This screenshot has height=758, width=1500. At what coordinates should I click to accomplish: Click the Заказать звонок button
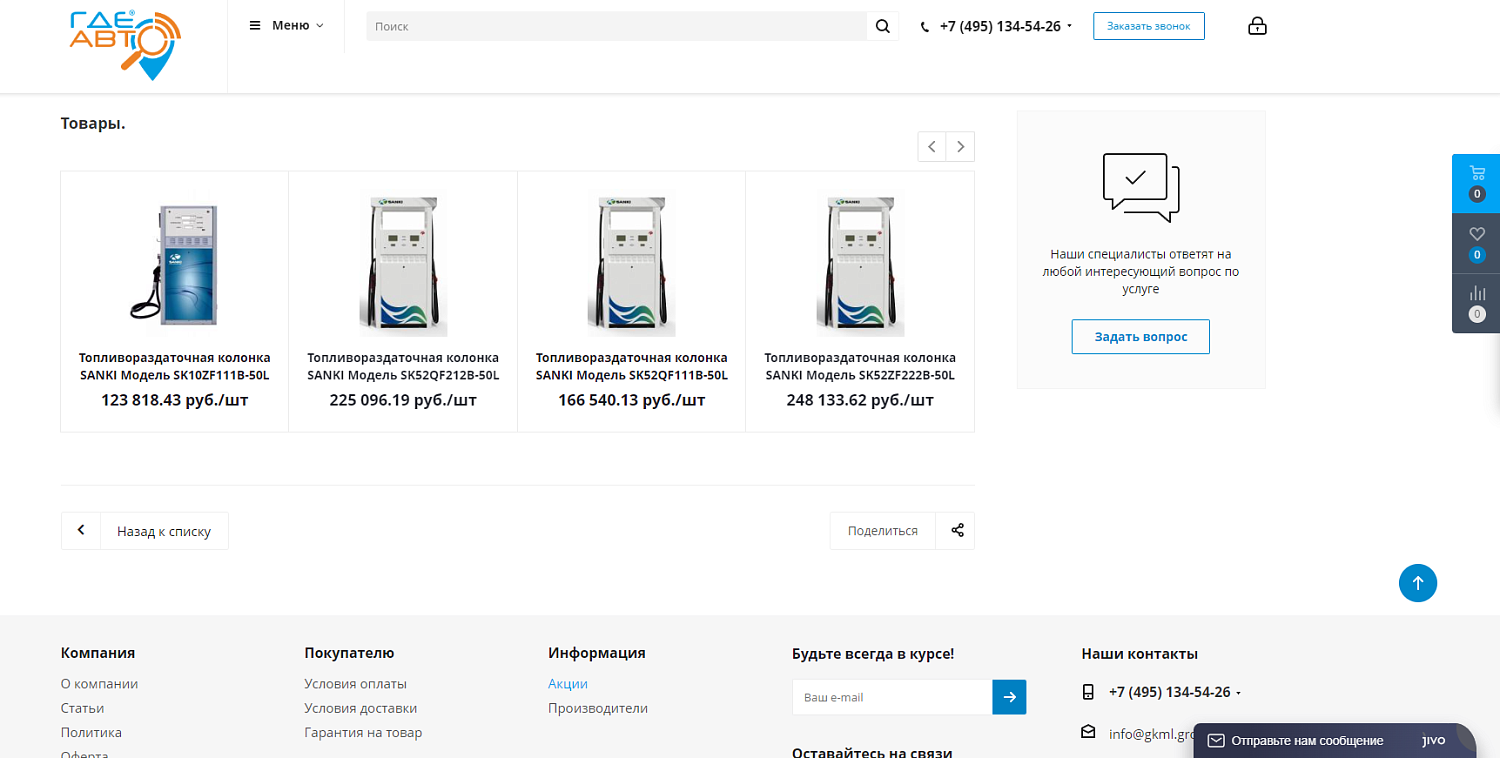click(x=1149, y=26)
